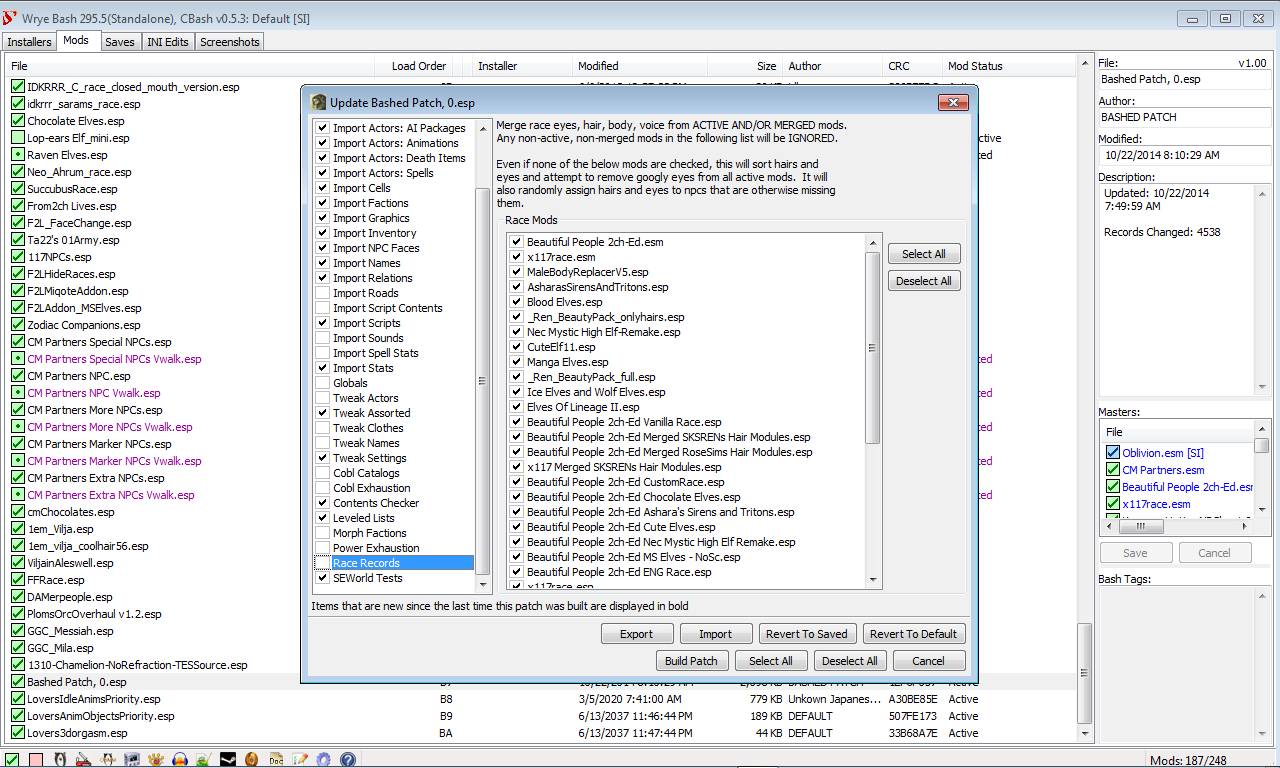Enable the Import Roads checkbox
This screenshot has height=768, width=1280.
[x=322, y=292]
